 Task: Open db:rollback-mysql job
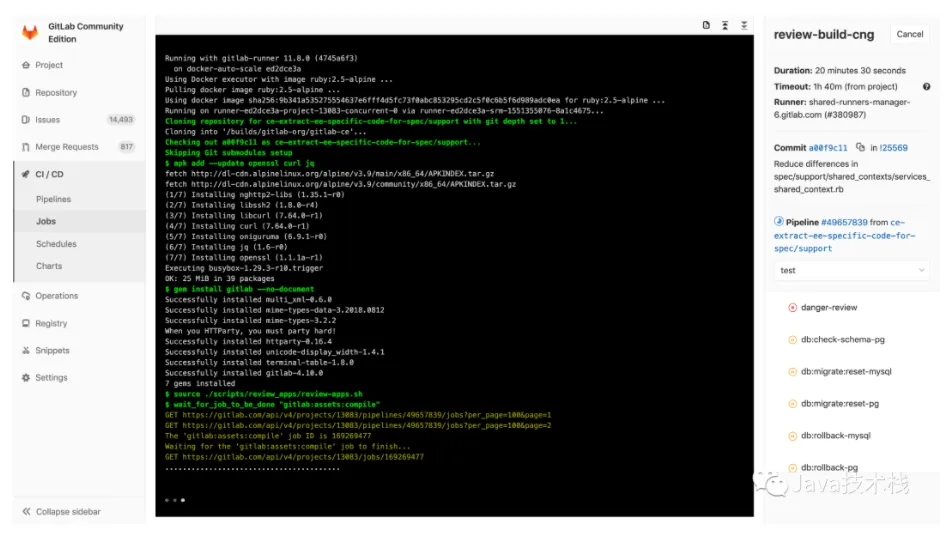pos(836,436)
